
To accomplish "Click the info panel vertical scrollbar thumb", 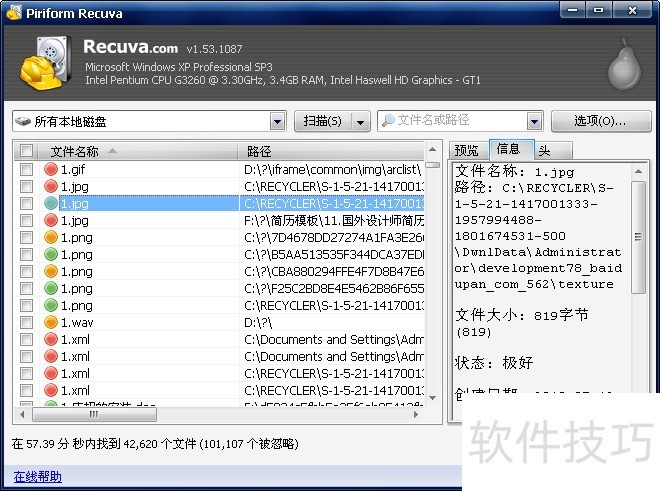I will (x=639, y=237).
